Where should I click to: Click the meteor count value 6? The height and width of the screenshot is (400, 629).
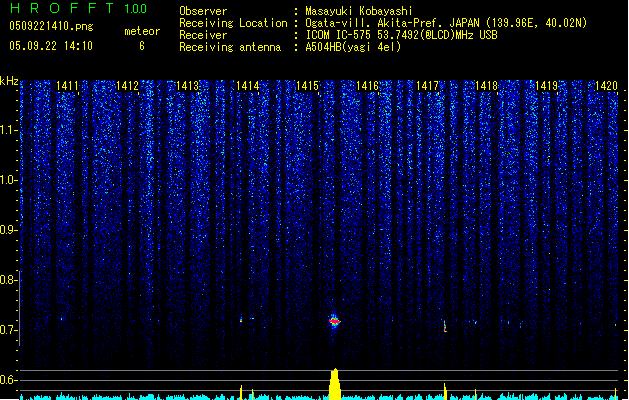coord(142,46)
